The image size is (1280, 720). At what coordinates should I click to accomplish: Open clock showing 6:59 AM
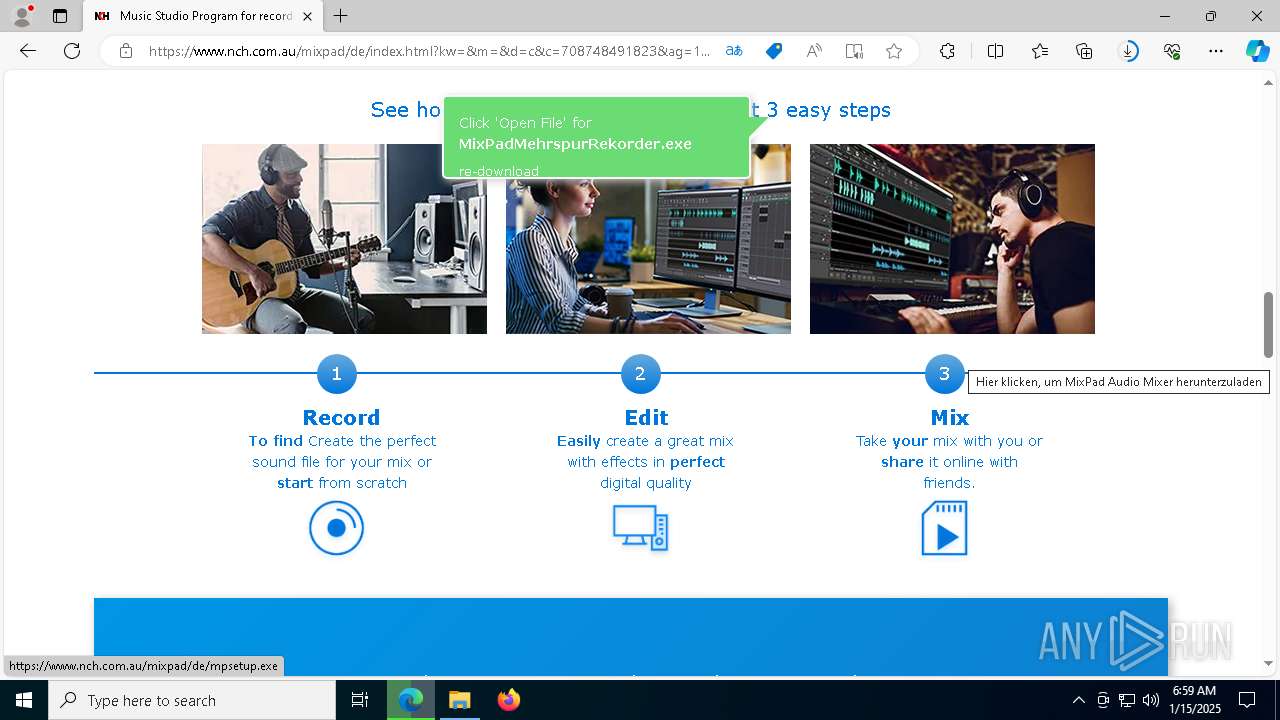tap(1193, 700)
